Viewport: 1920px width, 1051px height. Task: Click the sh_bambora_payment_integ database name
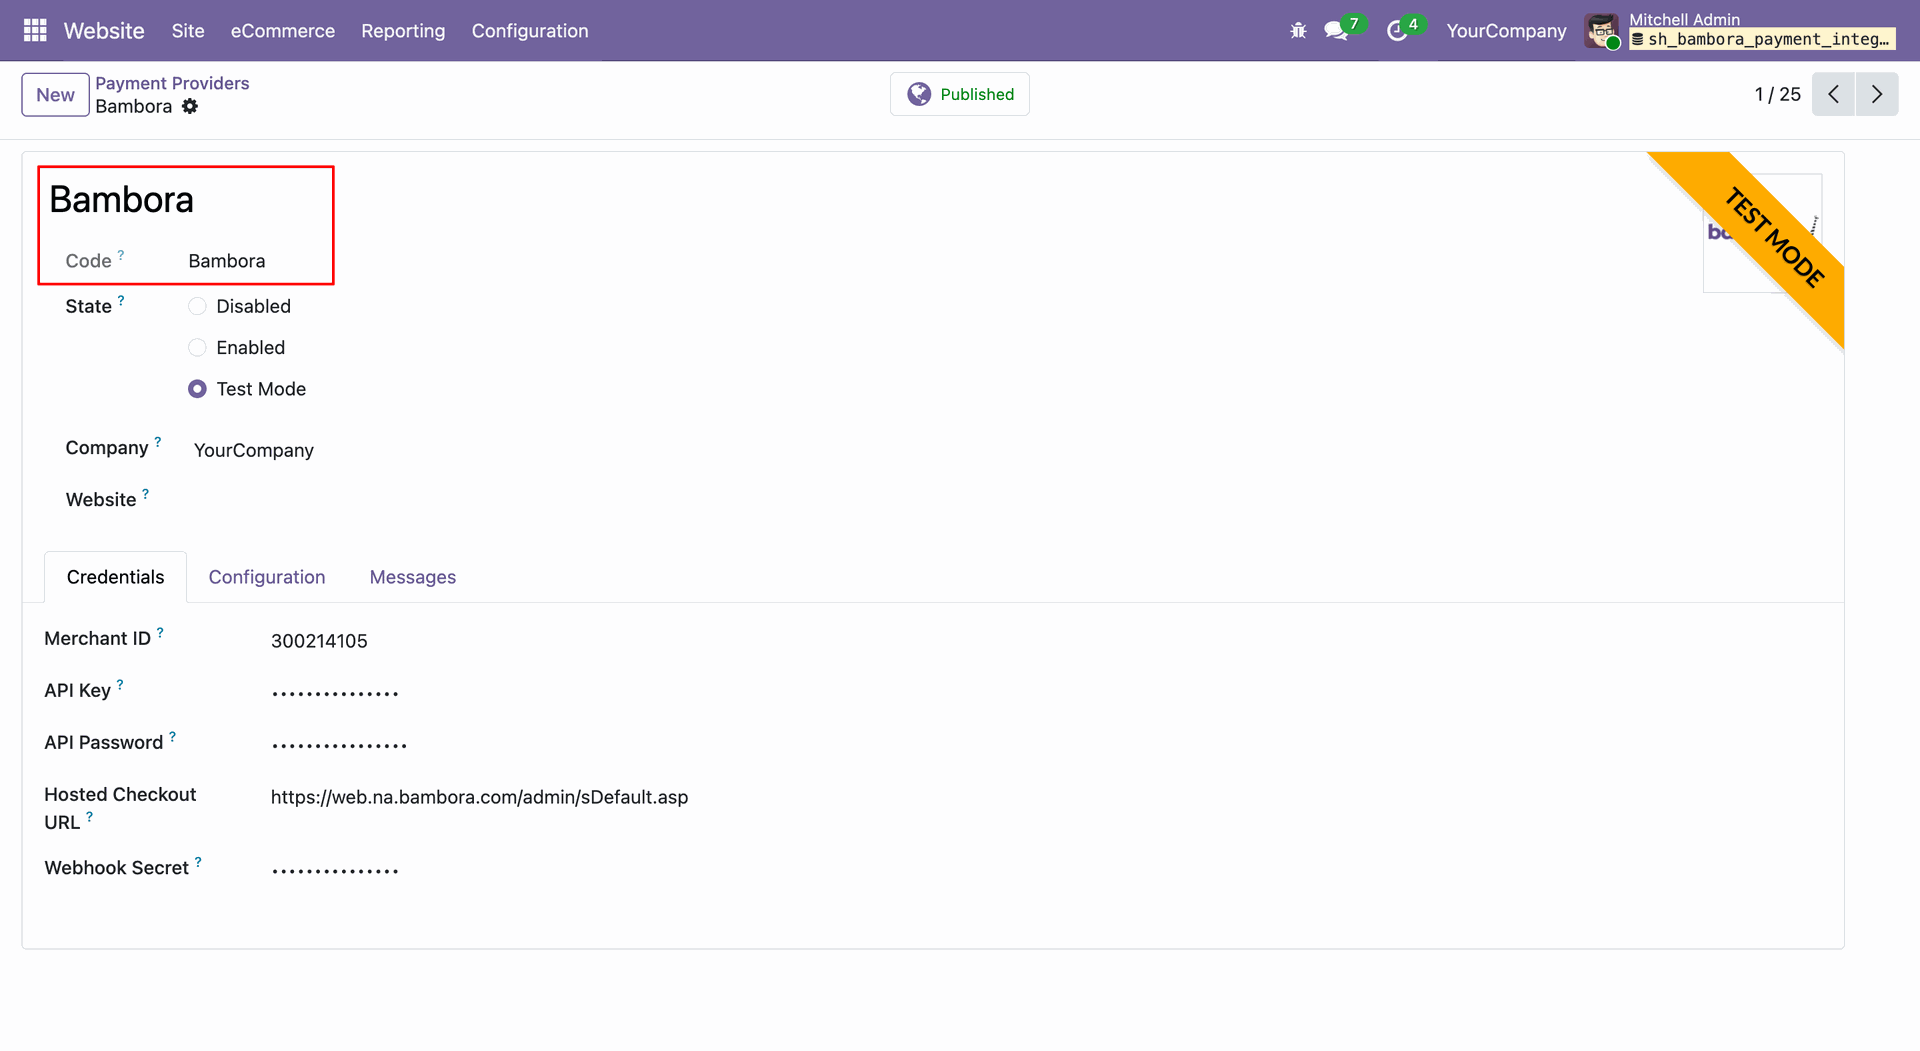pos(1763,39)
